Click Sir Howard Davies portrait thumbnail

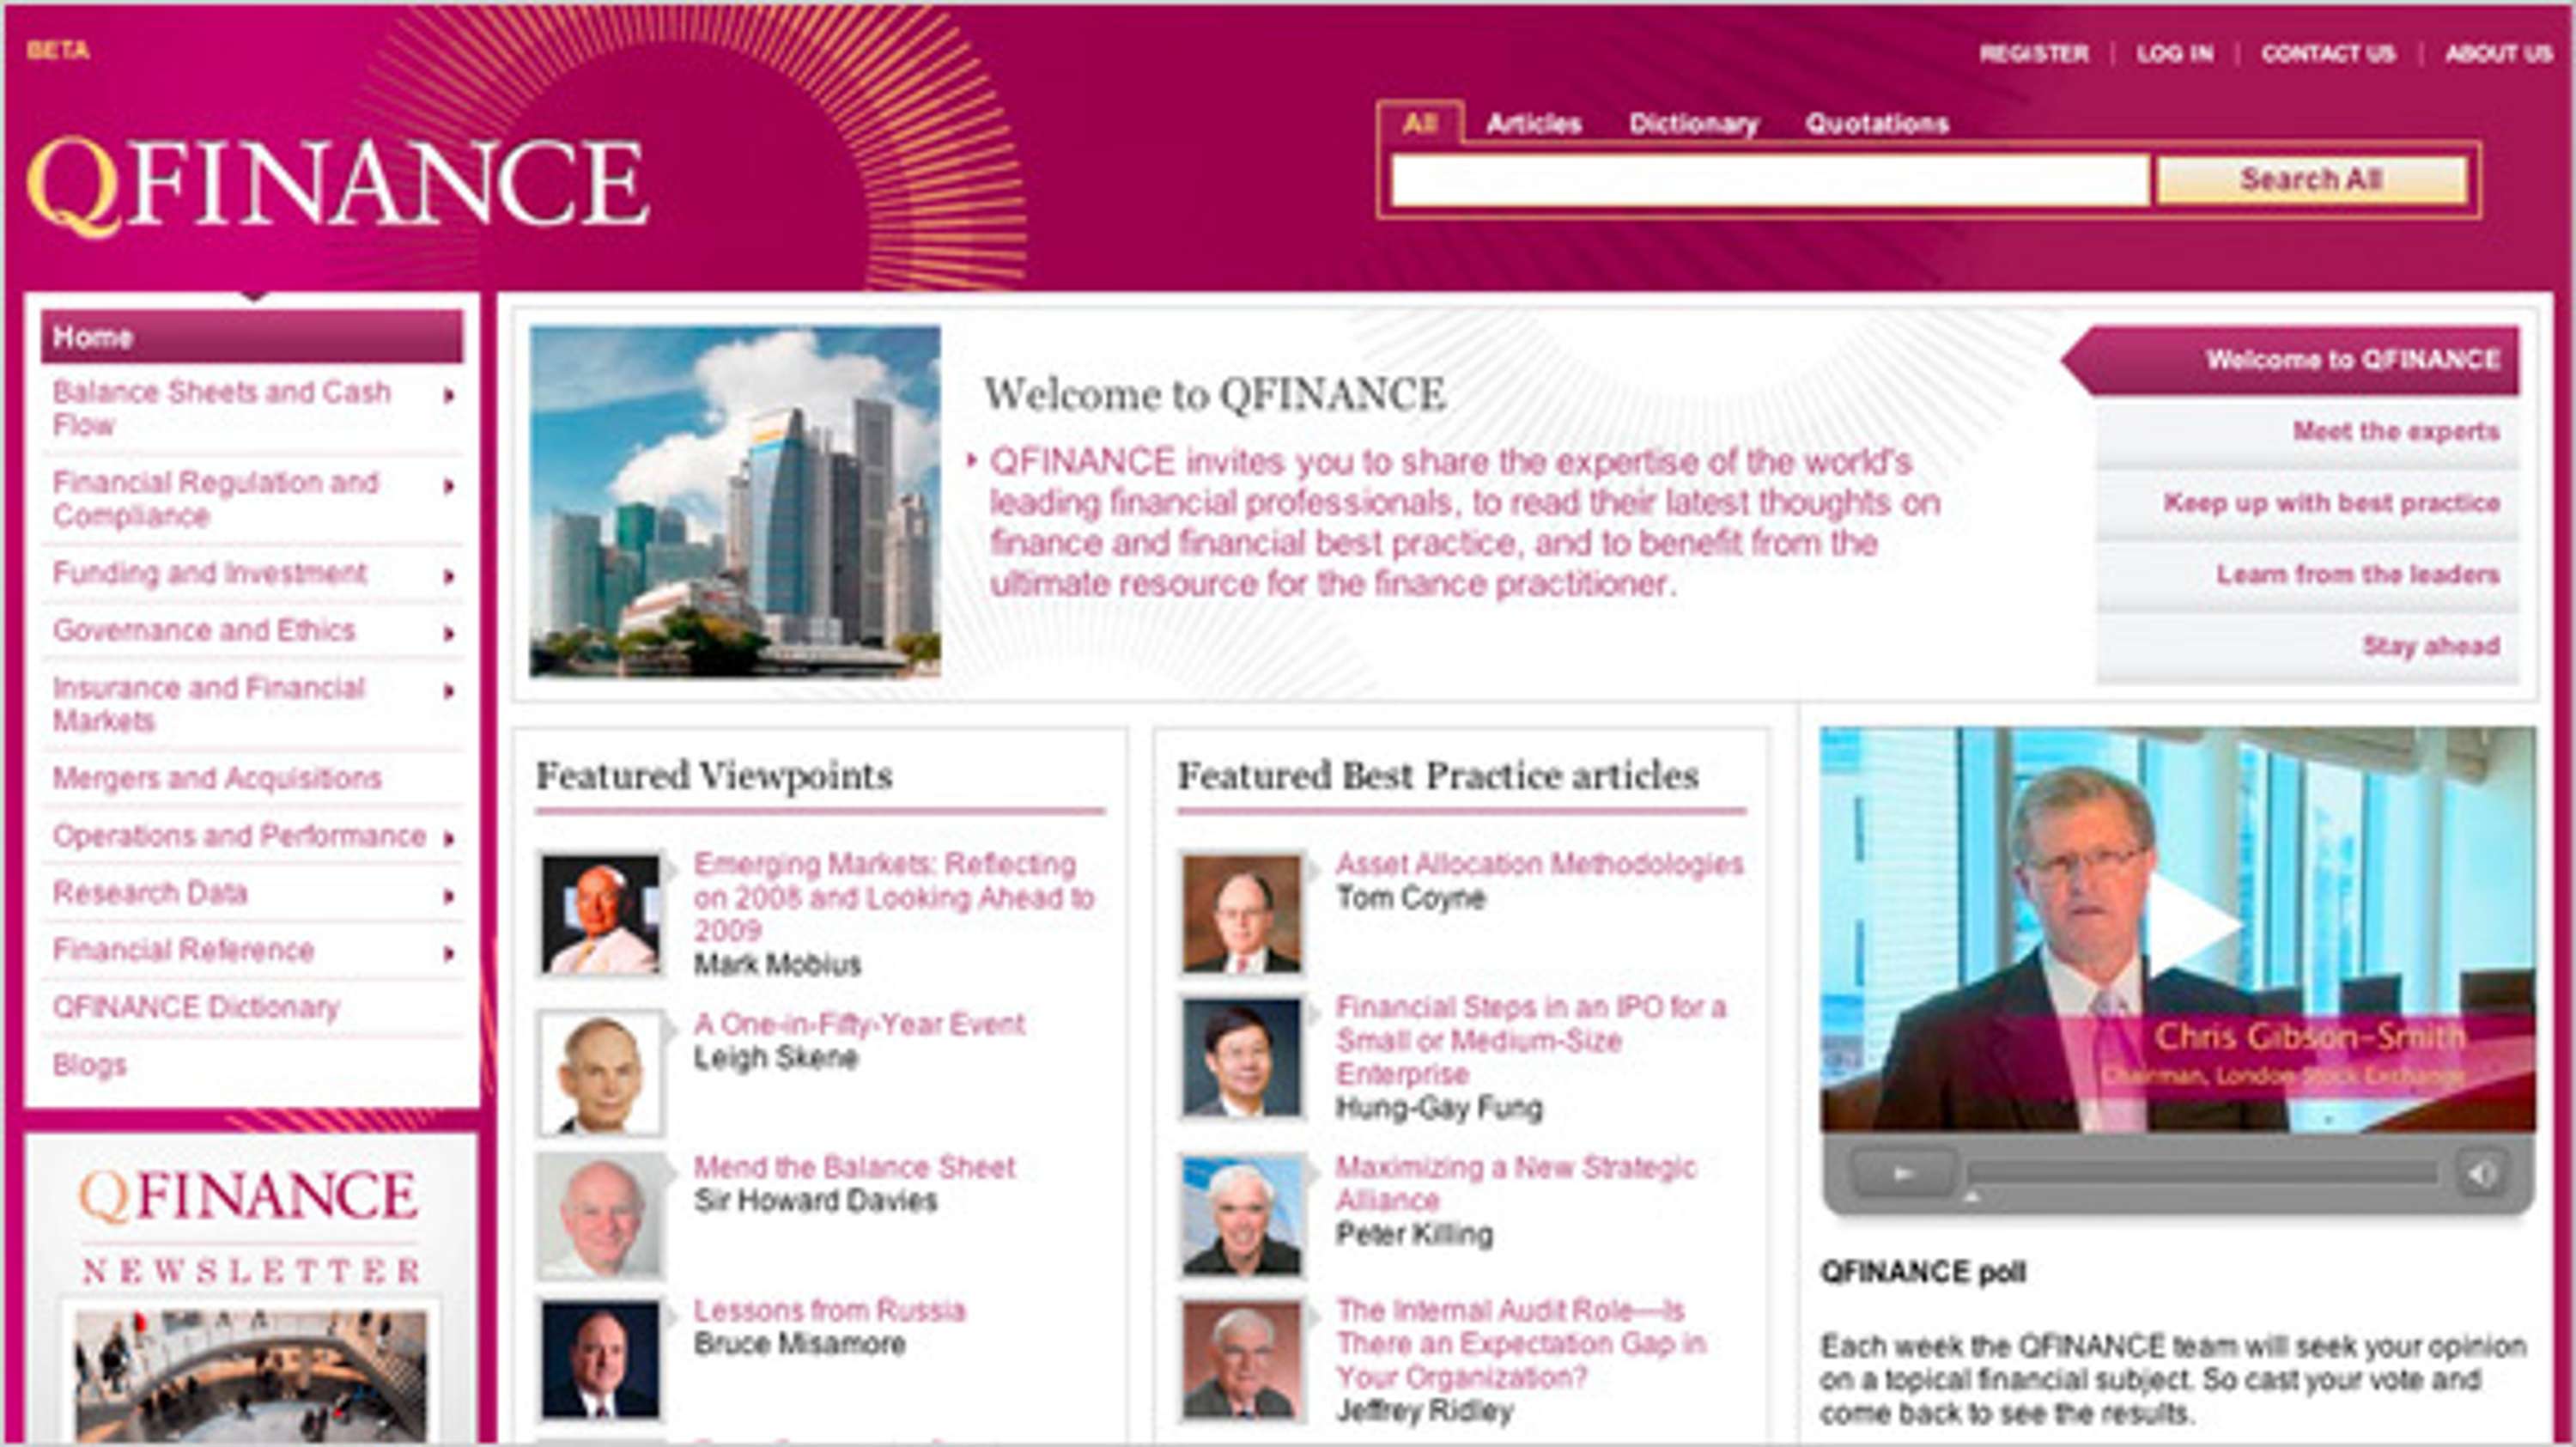(x=600, y=1216)
